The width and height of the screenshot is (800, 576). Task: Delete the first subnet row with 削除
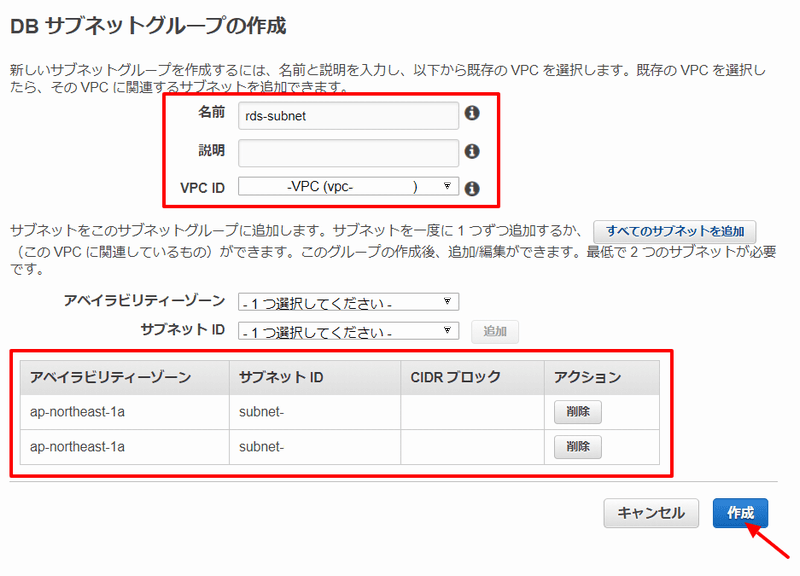coord(577,411)
